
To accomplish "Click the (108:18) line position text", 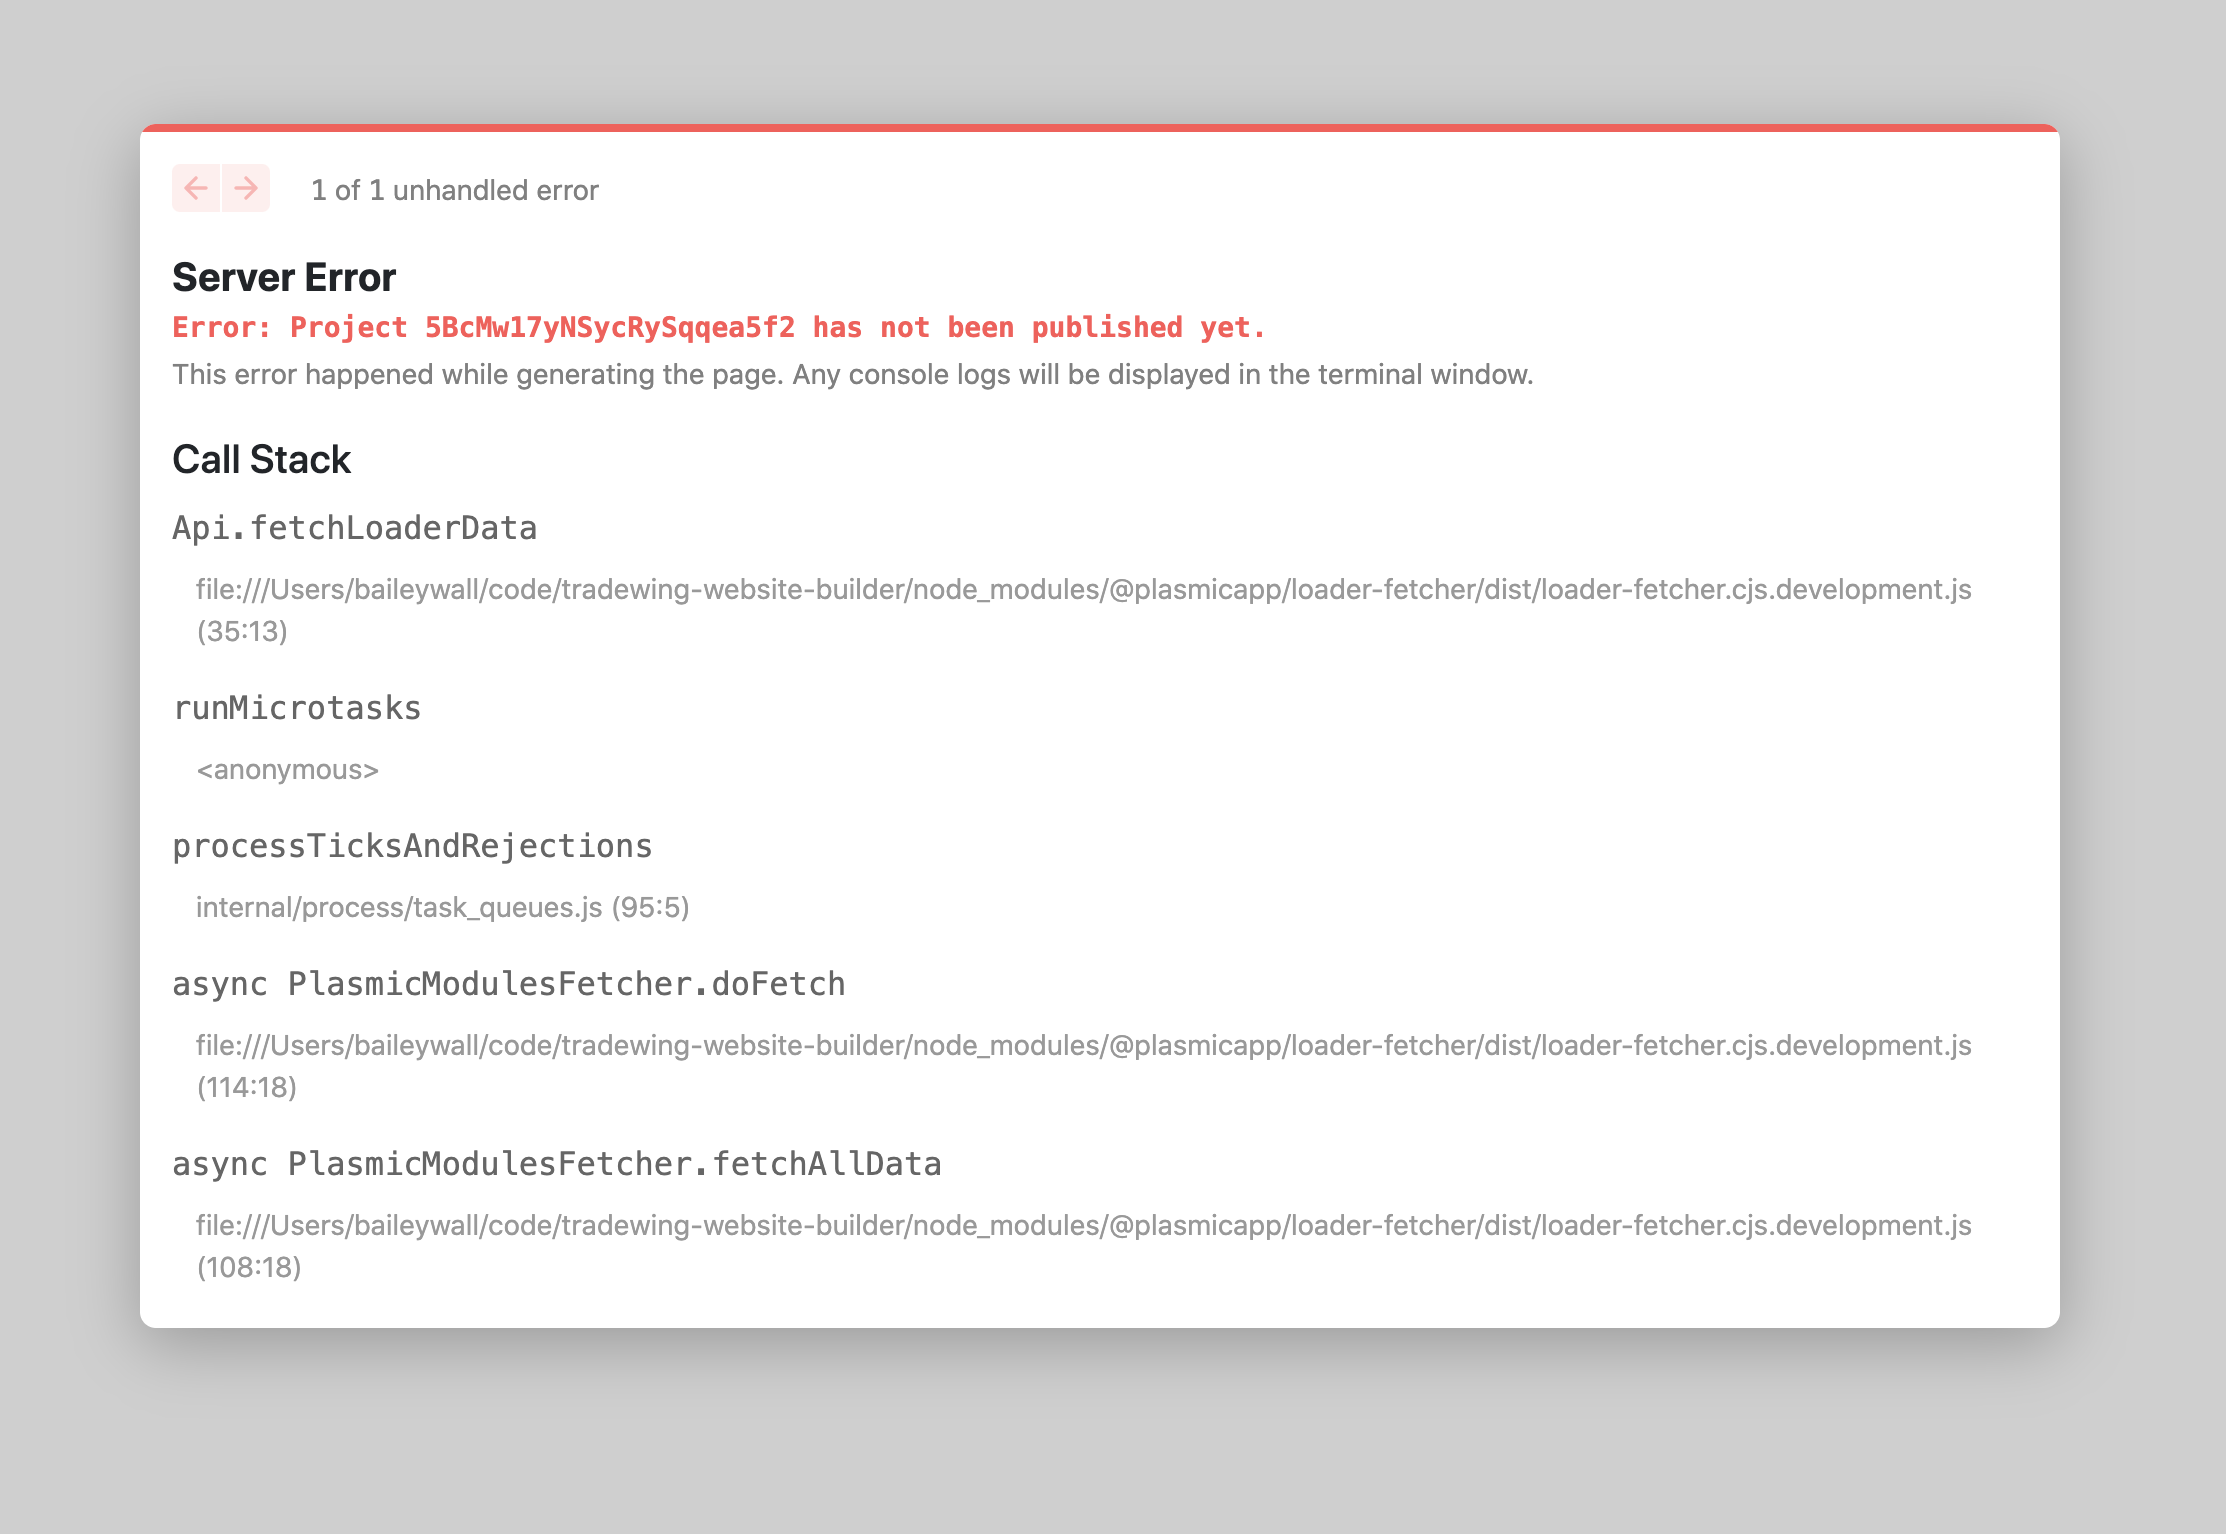I will [x=249, y=1267].
